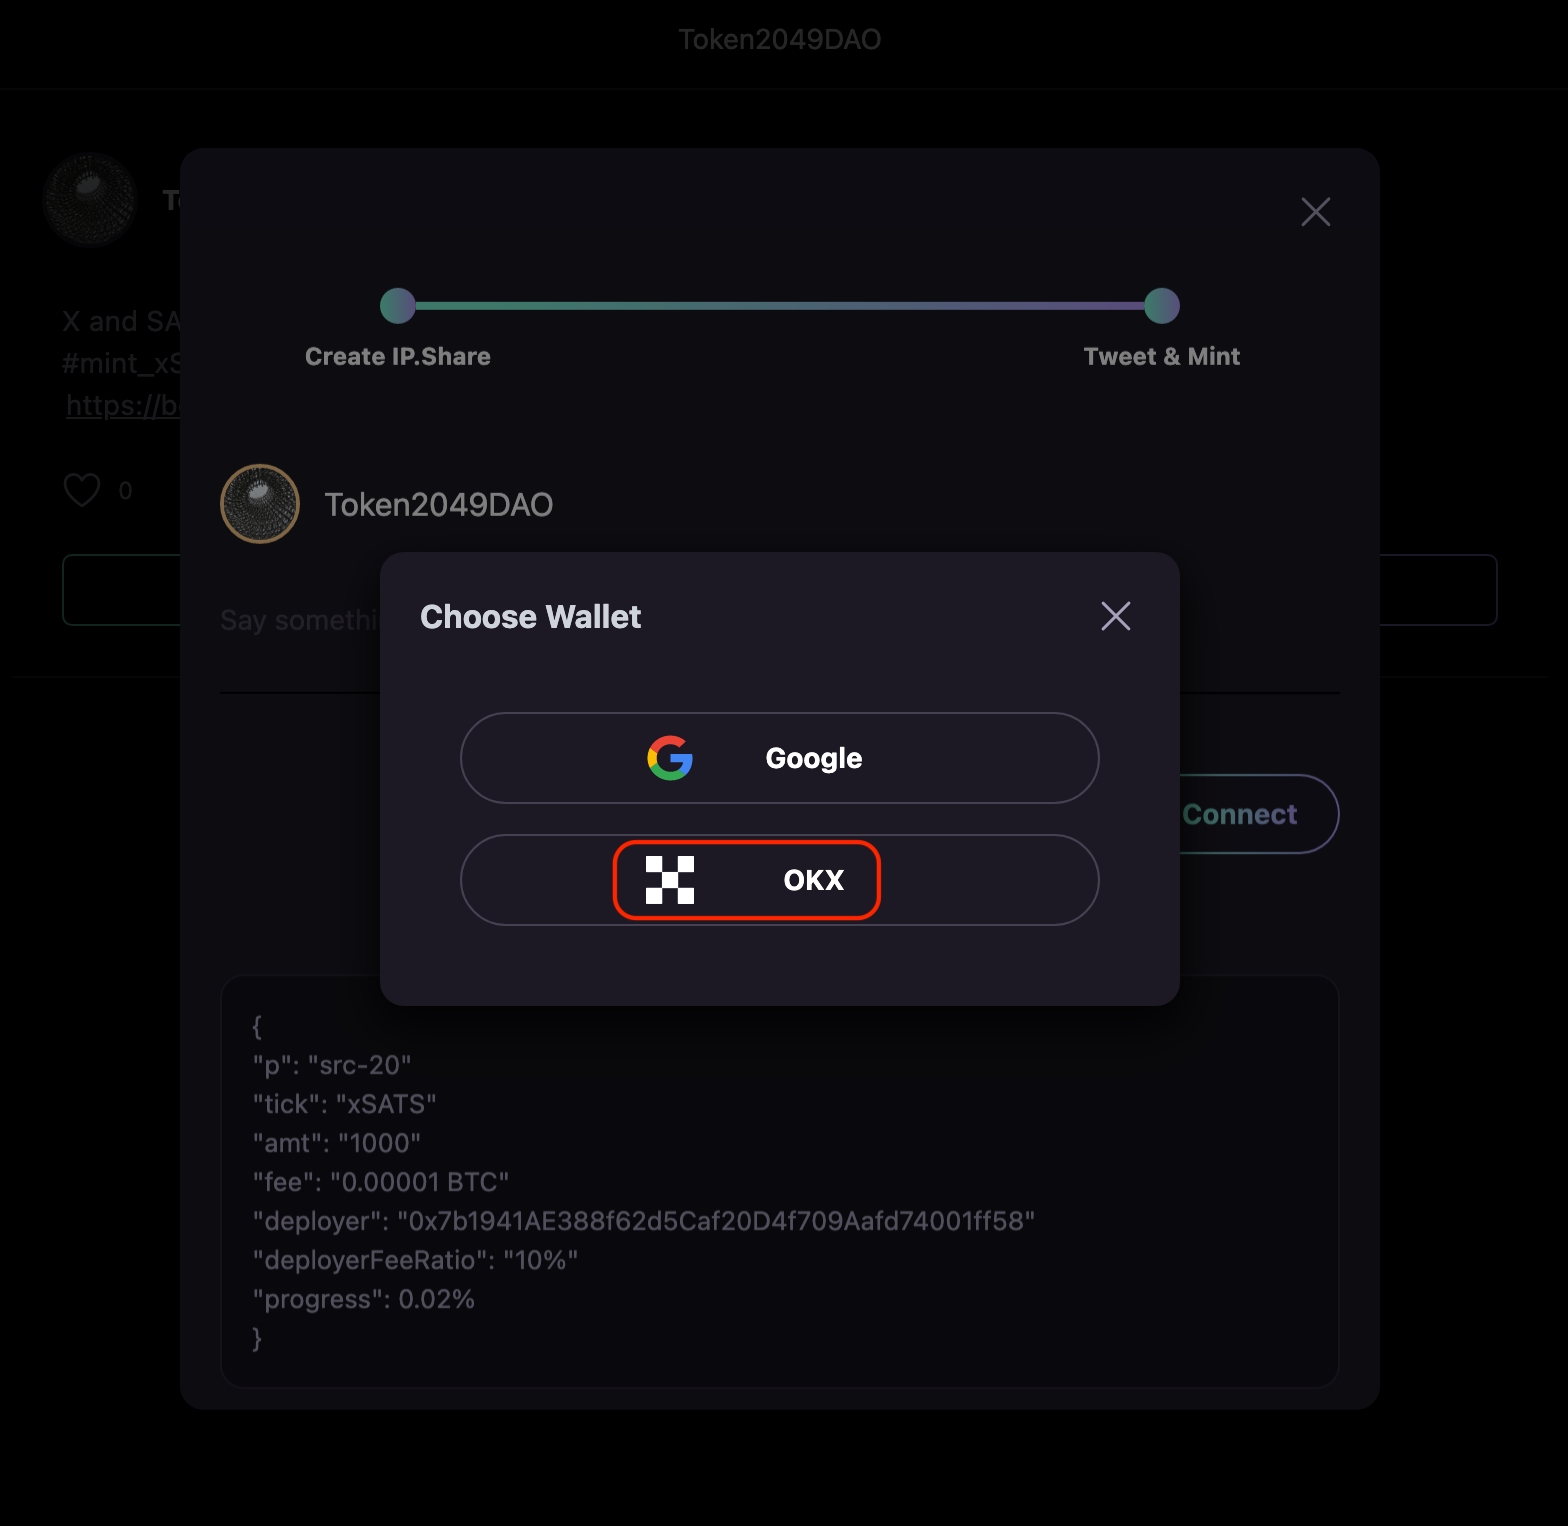Image resolution: width=1568 pixels, height=1526 pixels.
Task: Open the https link in the post
Action: pyautogui.click(x=122, y=405)
